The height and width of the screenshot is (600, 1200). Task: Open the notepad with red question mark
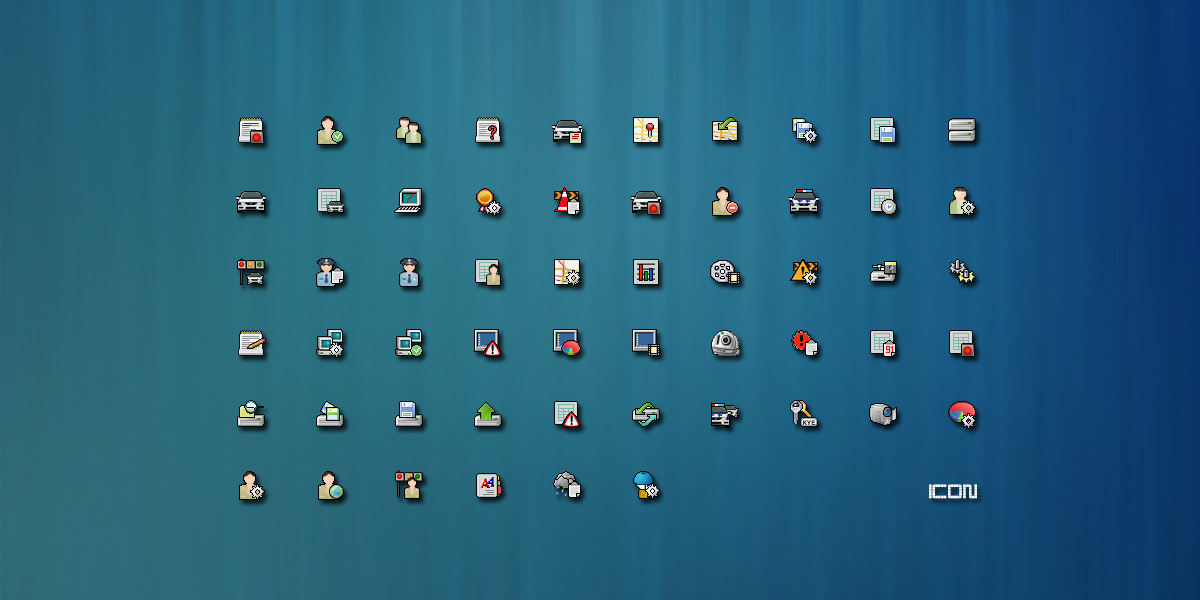pos(488,131)
